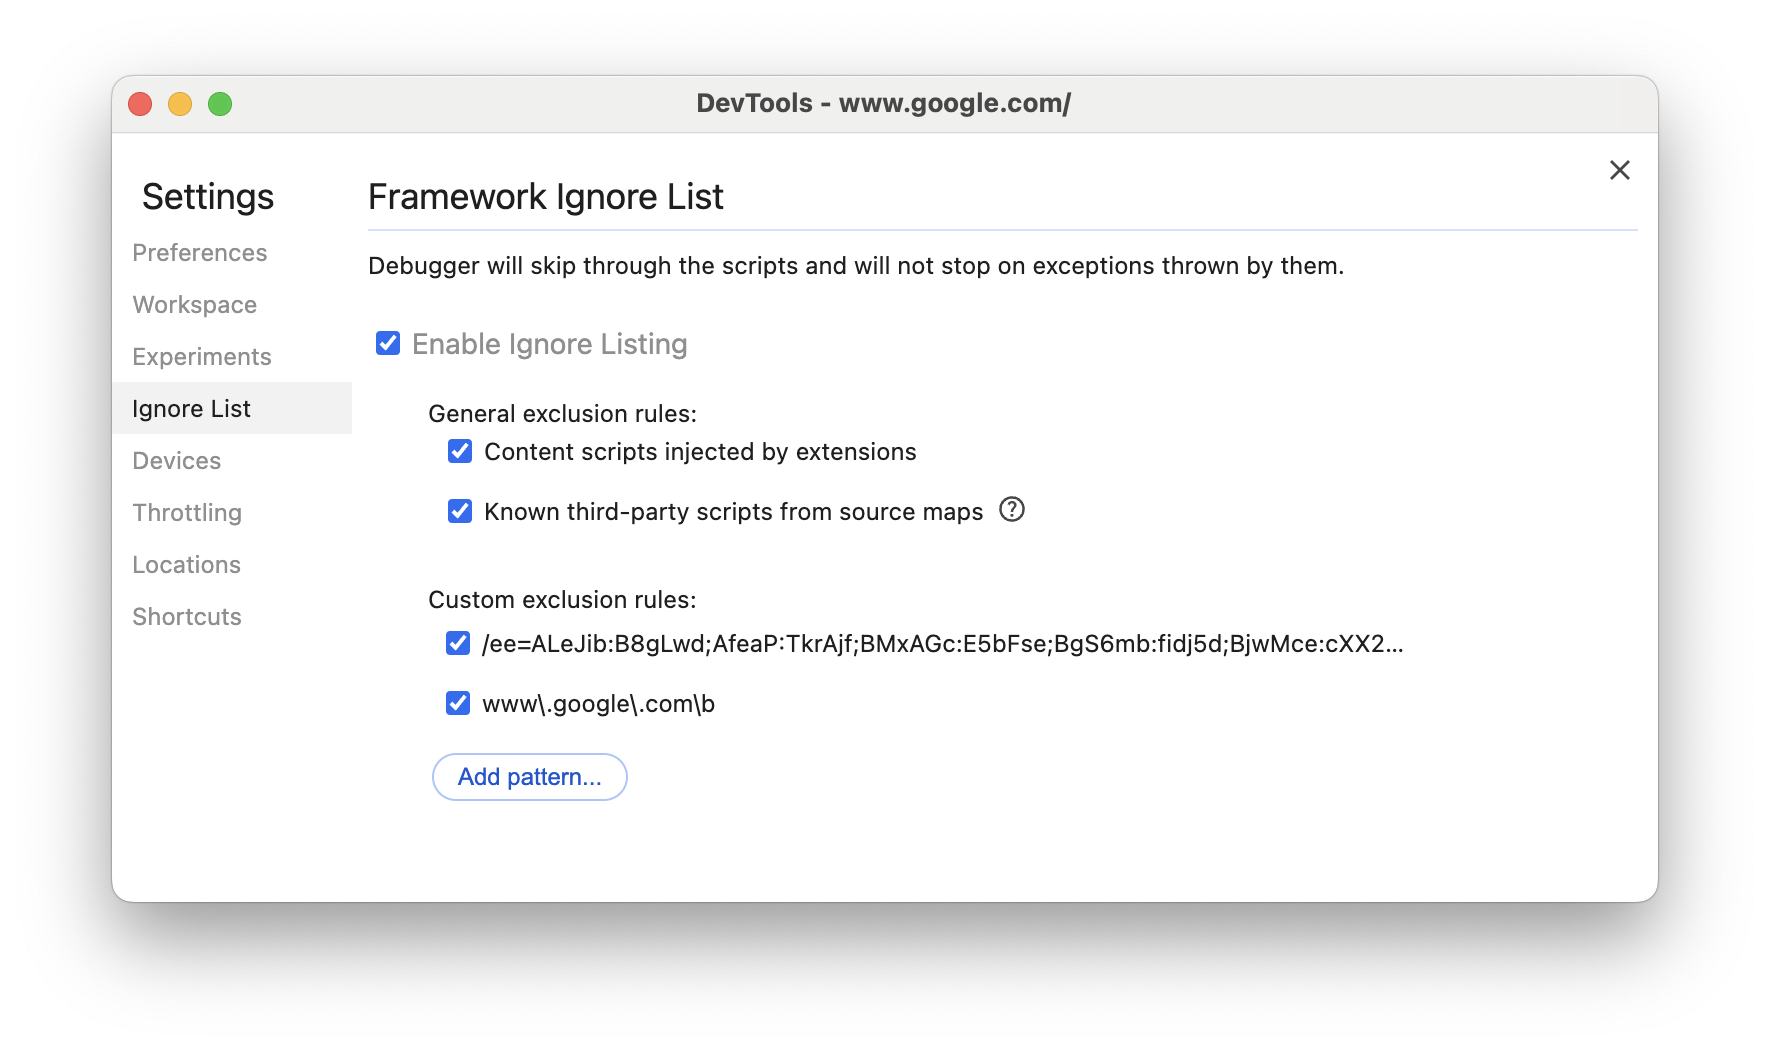Viewport: 1770px width, 1050px height.
Task: Click the yellow minimize traffic light
Action: (180, 103)
